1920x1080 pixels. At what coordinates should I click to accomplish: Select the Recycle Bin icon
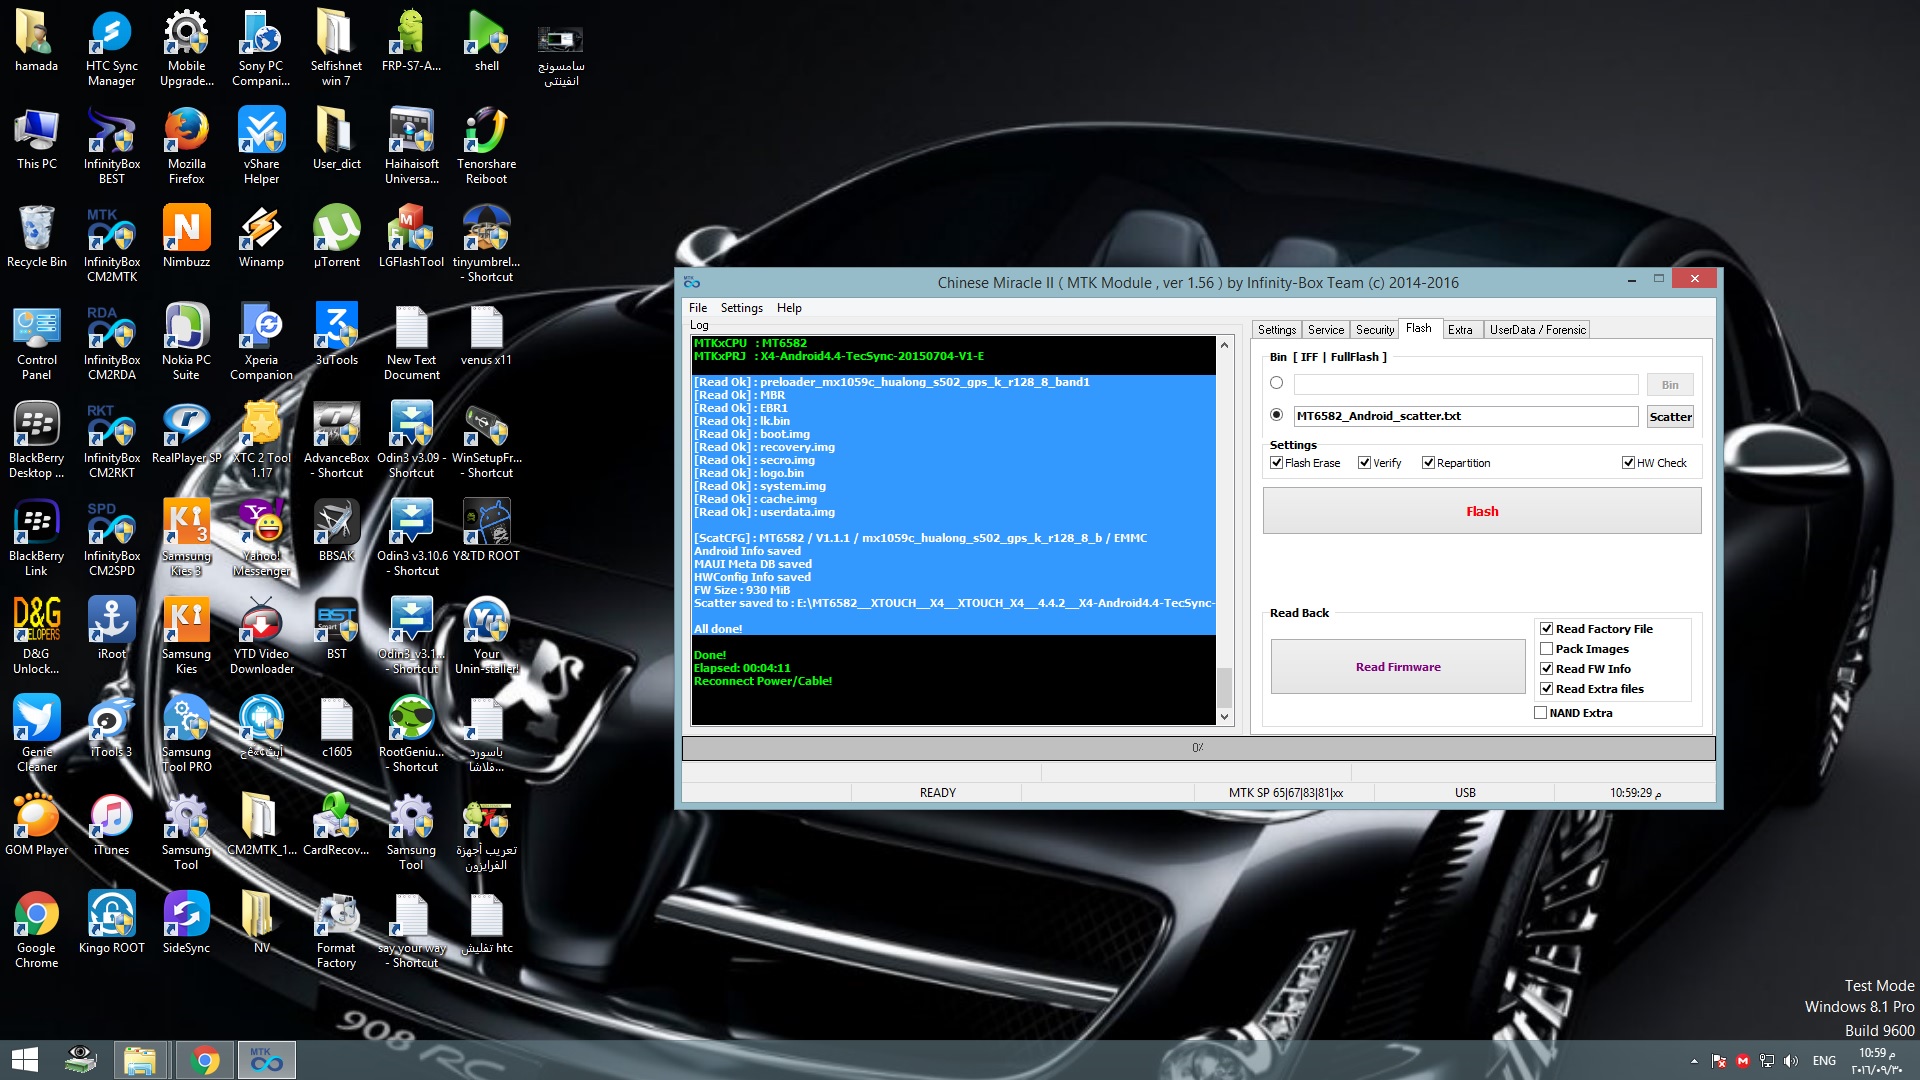(36, 237)
